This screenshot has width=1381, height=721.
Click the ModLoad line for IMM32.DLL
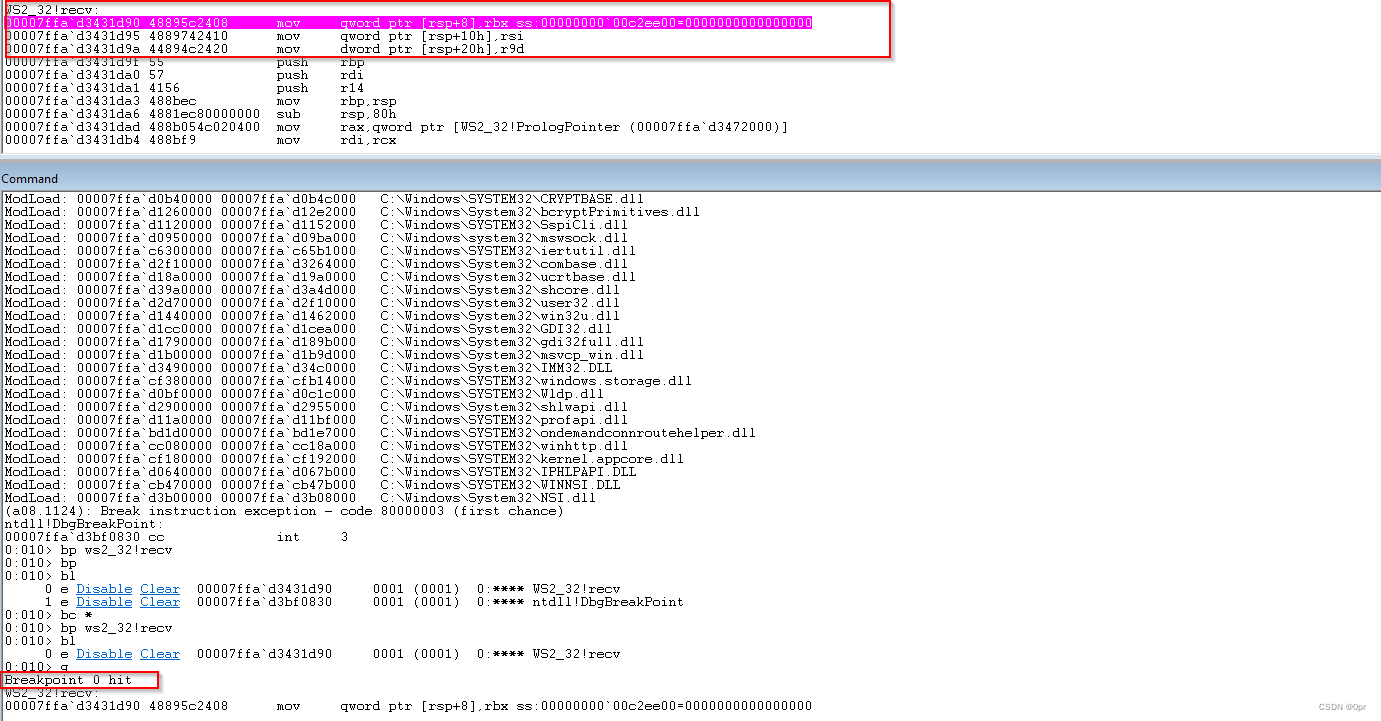click(x=309, y=368)
